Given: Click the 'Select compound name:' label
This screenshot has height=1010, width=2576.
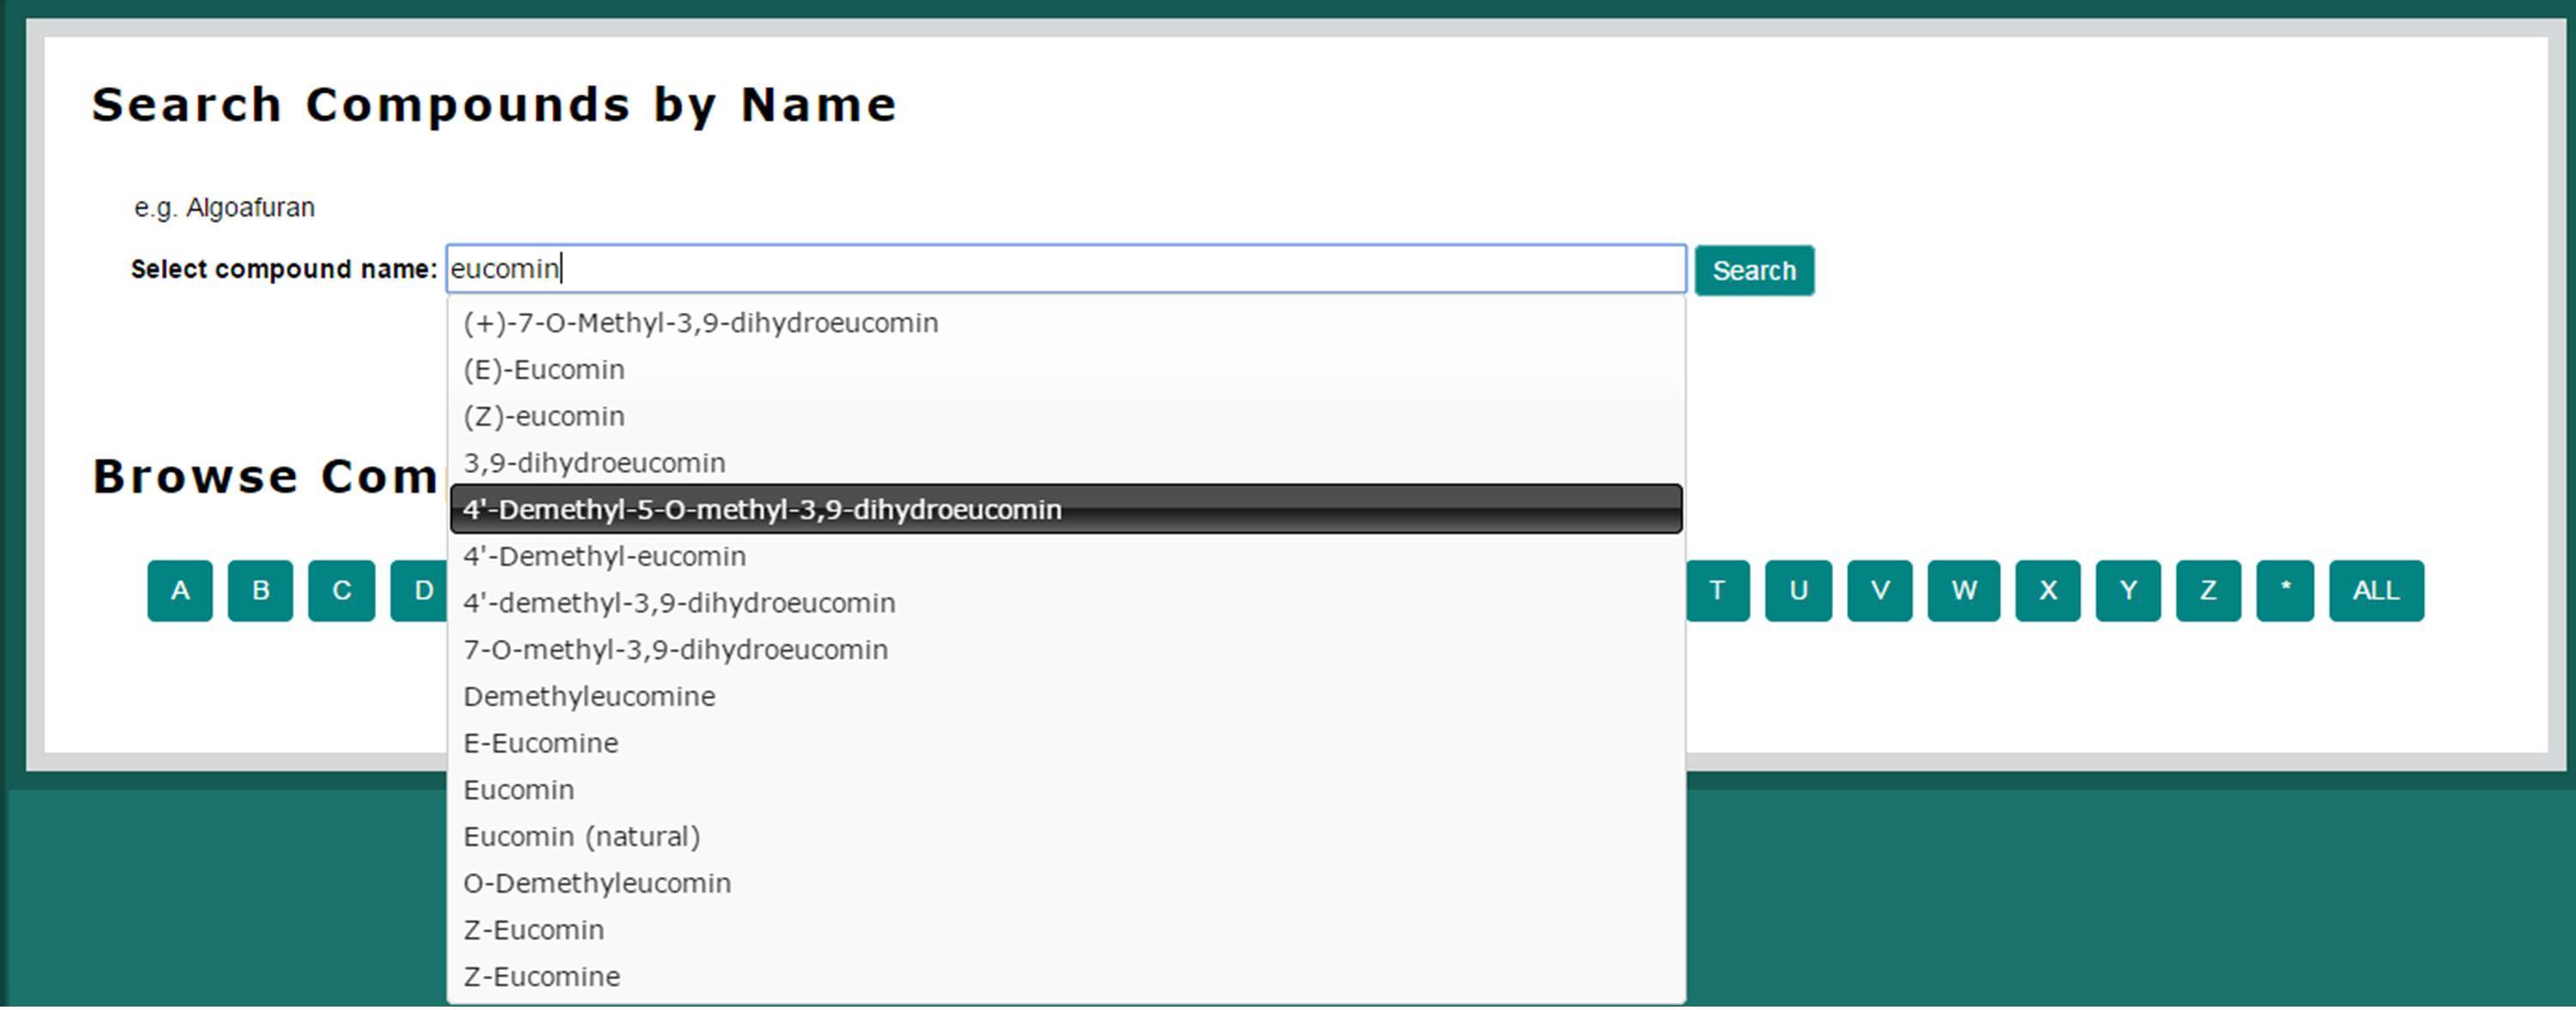Looking at the screenshot, I should (284, 270).
